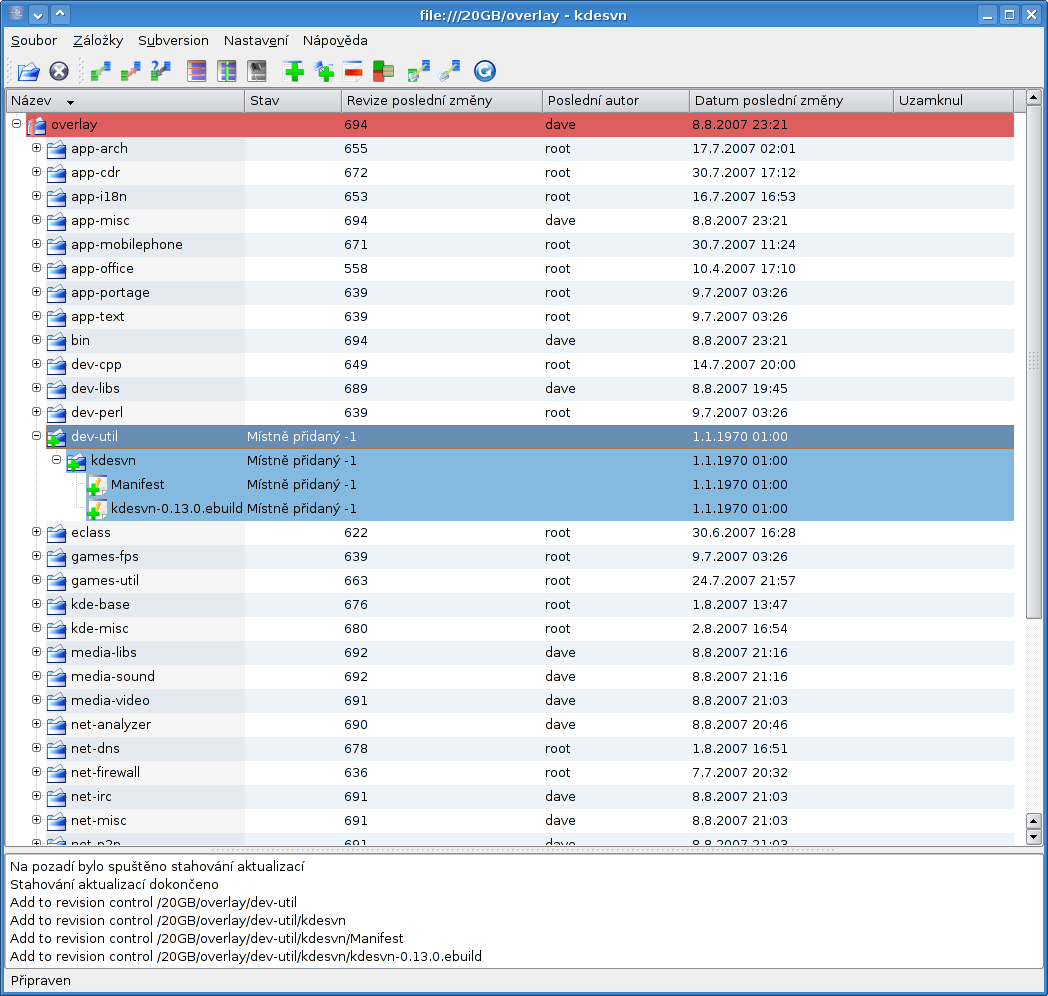This screenshot has height=996, width=1048.
Task: Click the file list scrollbar up arrow
Action: (1033, 98)
